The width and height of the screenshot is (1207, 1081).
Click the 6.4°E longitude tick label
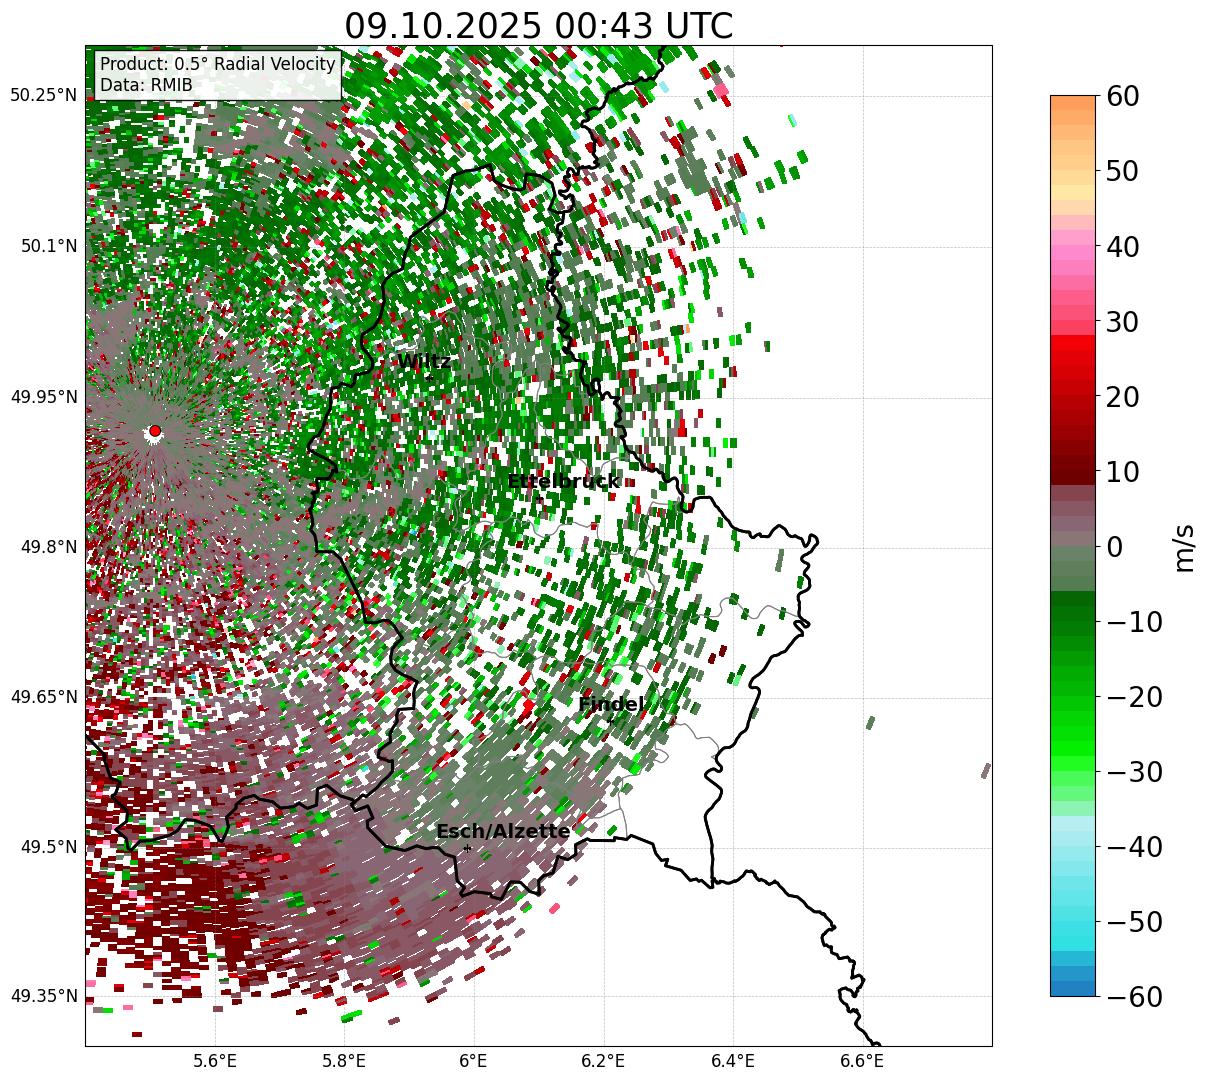click(733, 1060)
